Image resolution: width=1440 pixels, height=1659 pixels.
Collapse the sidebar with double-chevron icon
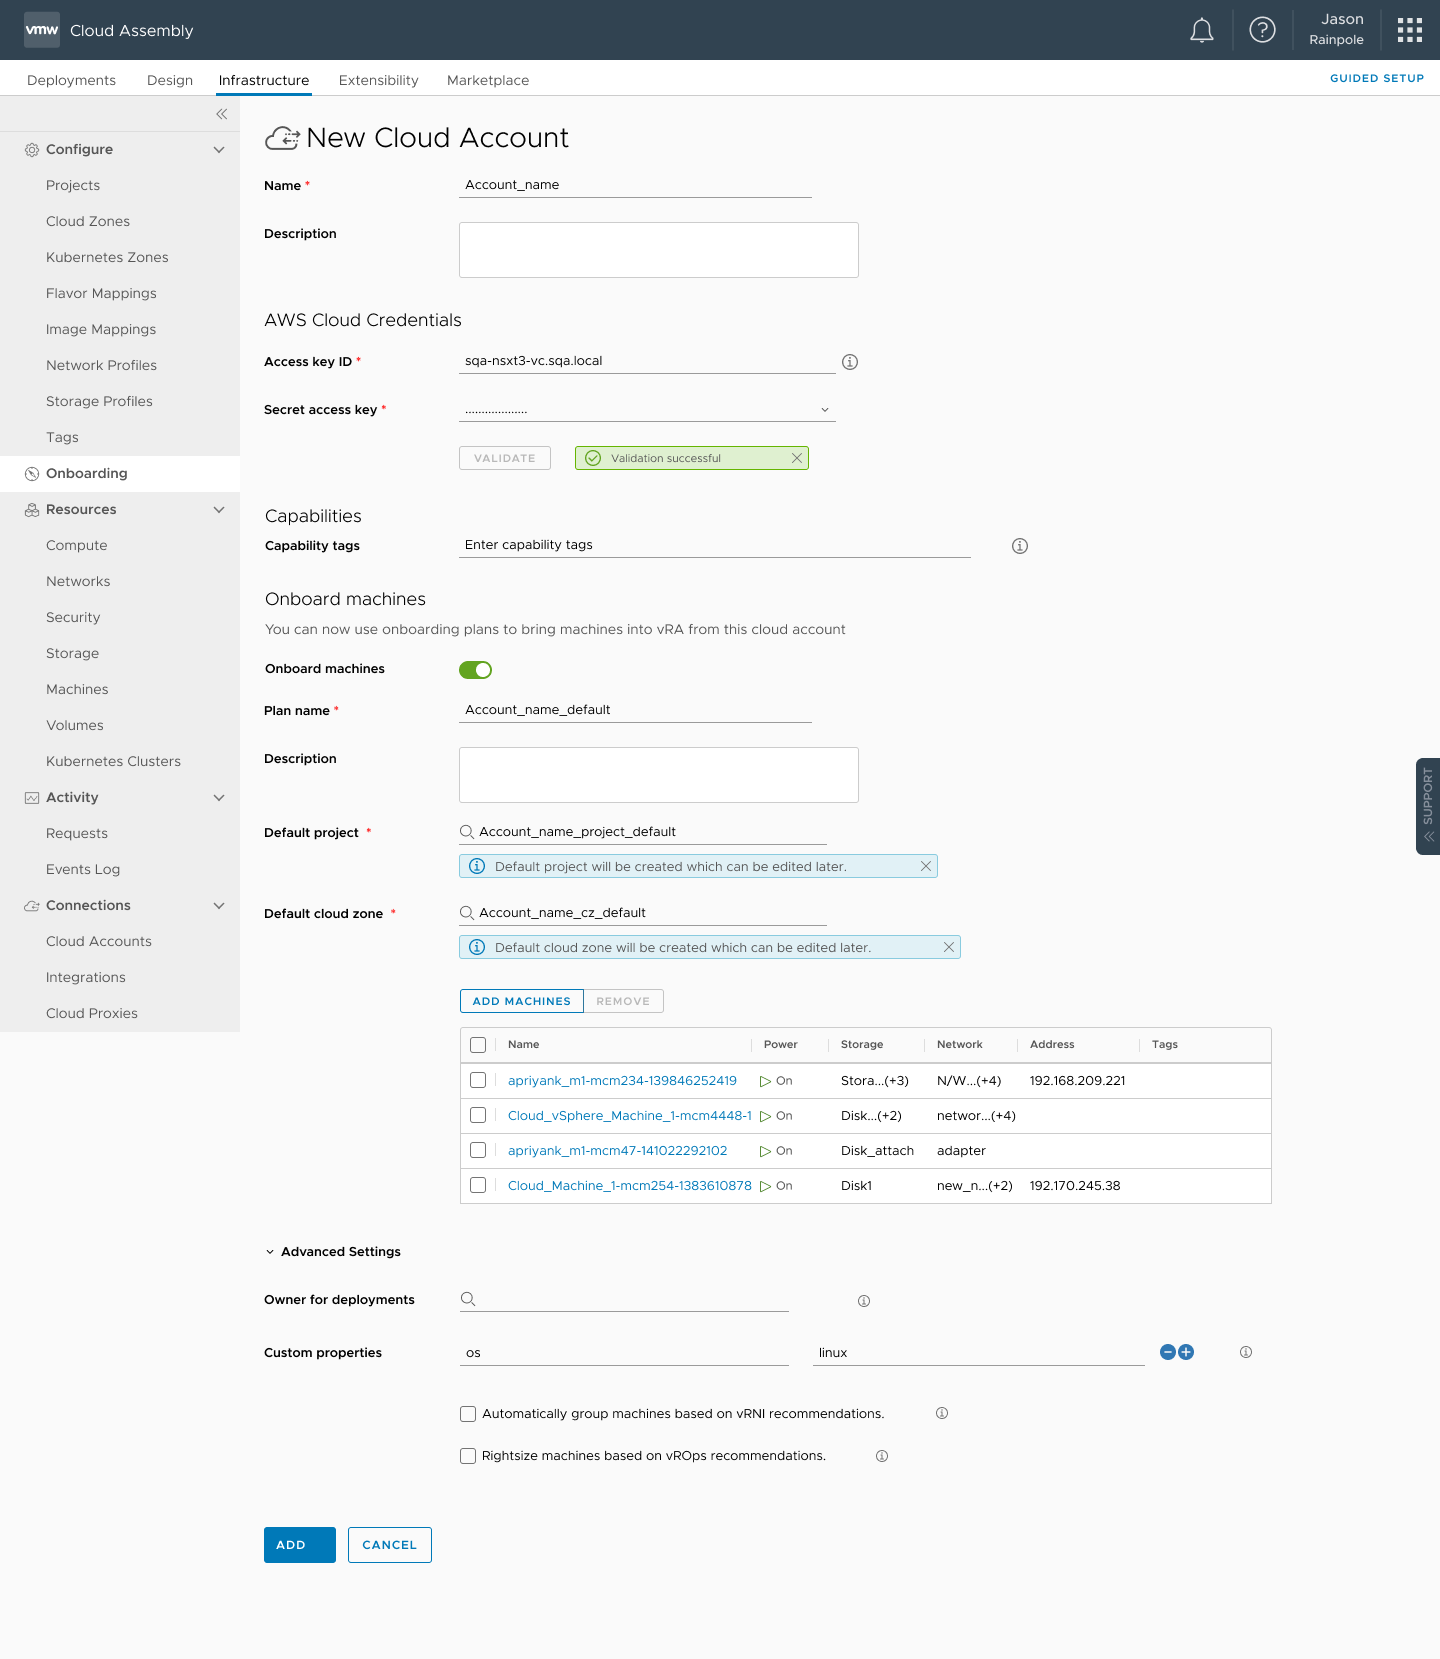point(221,114)
